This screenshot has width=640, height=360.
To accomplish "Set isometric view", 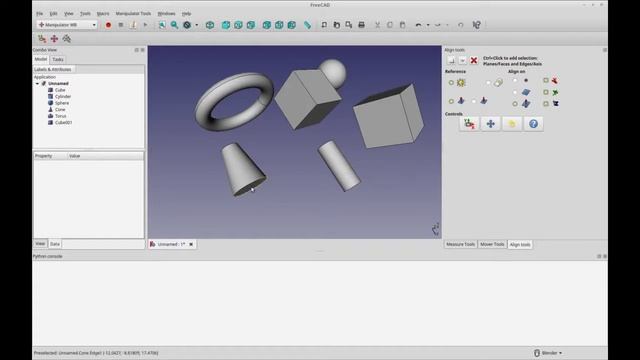I will [x=210, y=25].
